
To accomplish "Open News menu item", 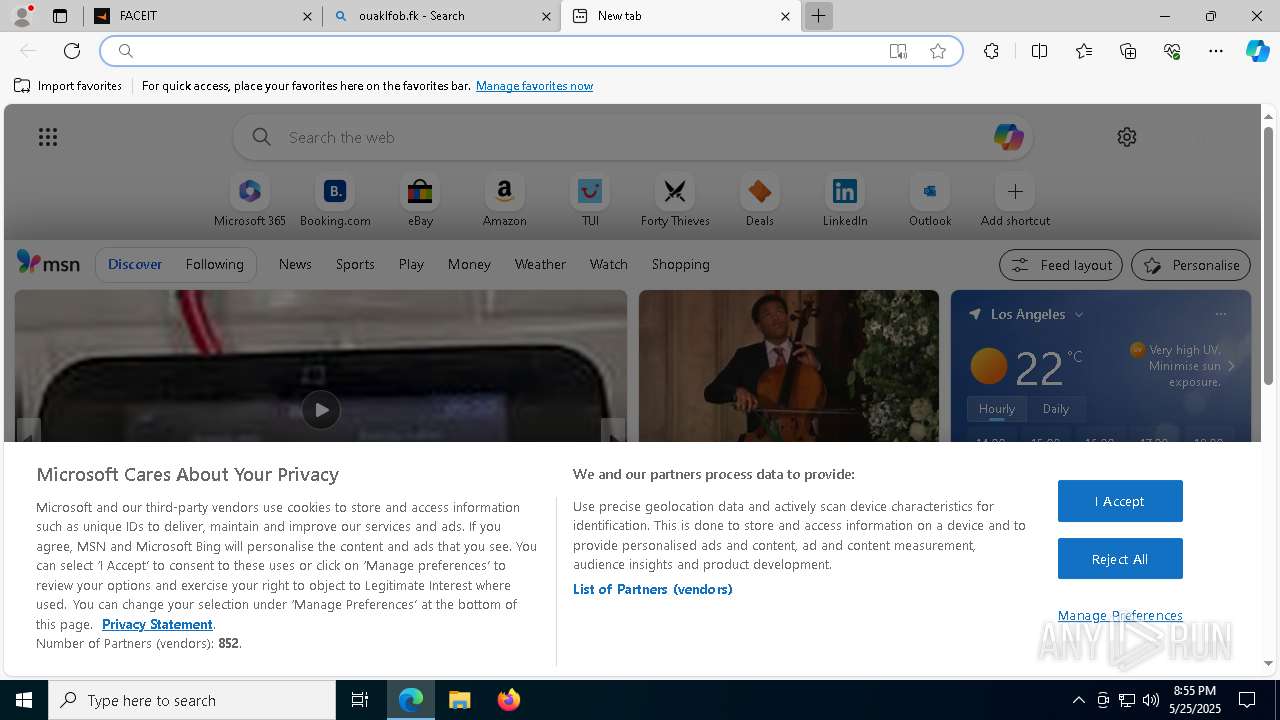I will click(x=295, y=264).
